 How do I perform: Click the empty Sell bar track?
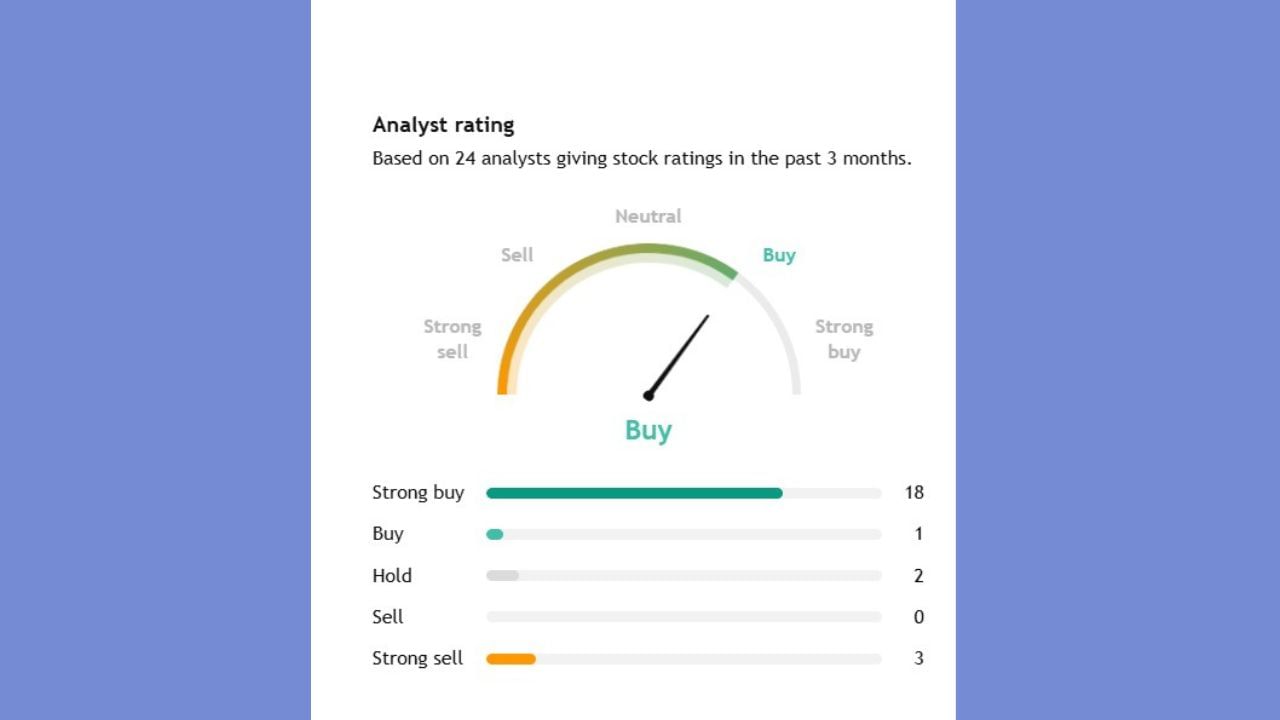(684, 617)
